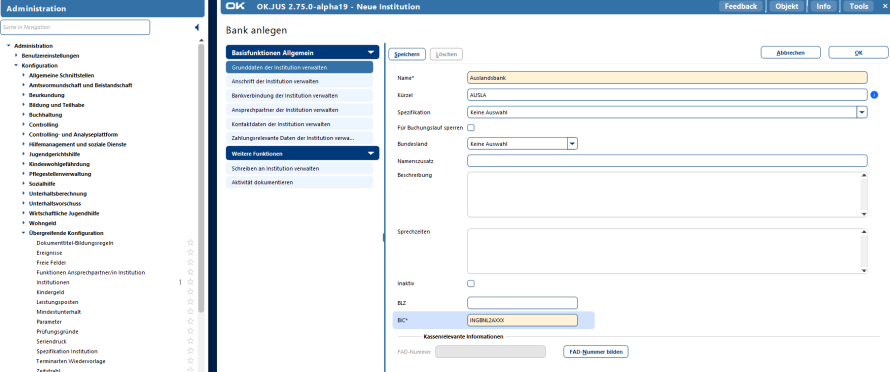
Task: Click the Speichern button
Action: pos(407,54)
